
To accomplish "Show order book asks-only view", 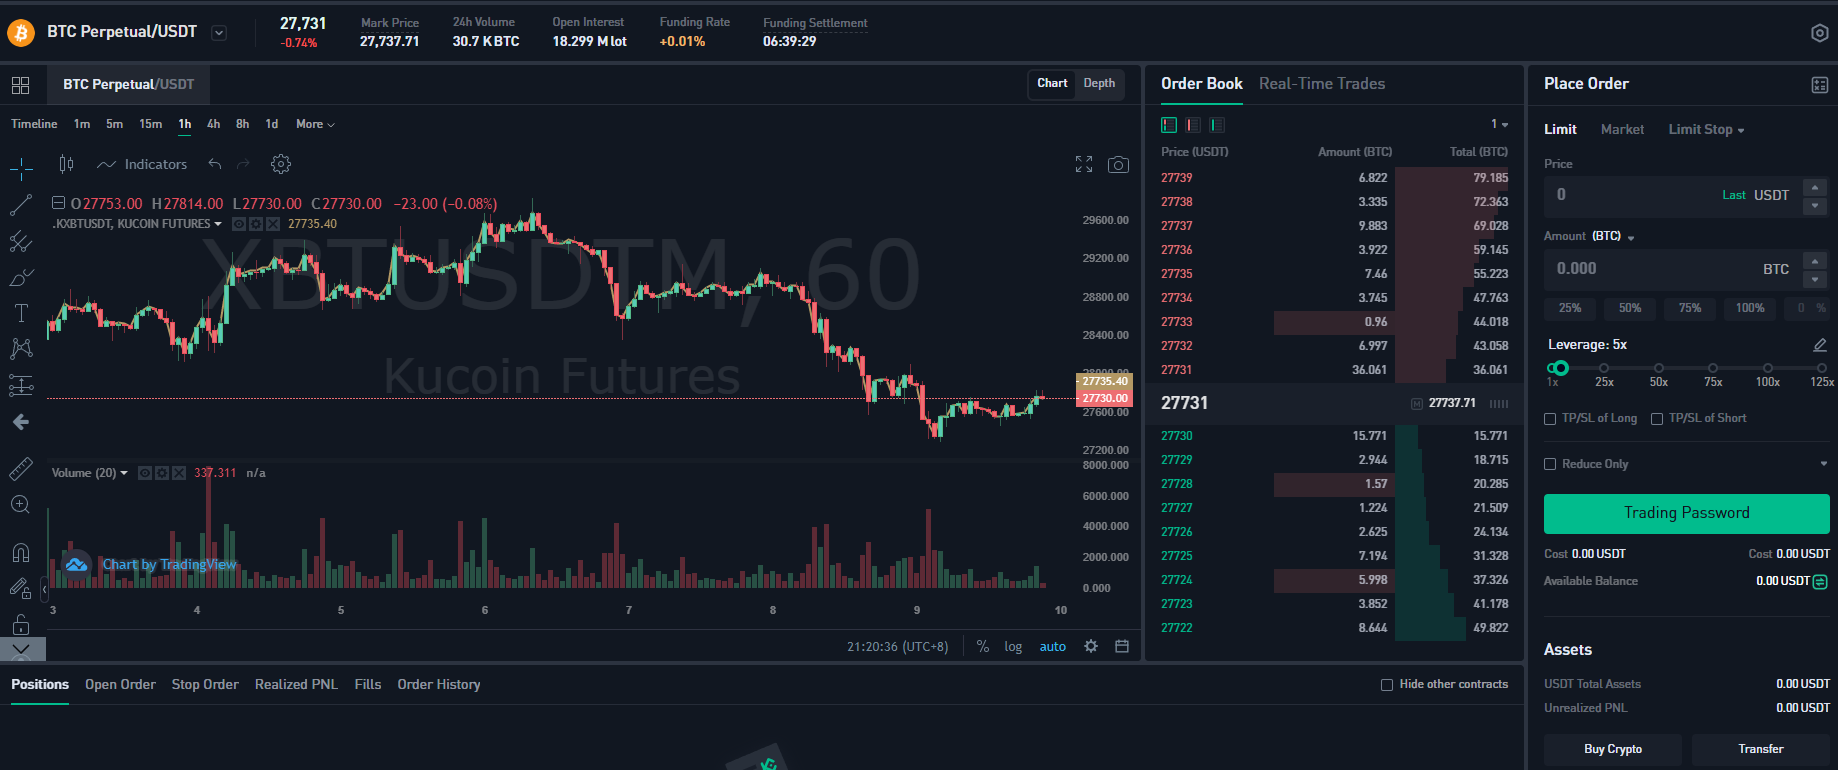I will coord(1193,125).
